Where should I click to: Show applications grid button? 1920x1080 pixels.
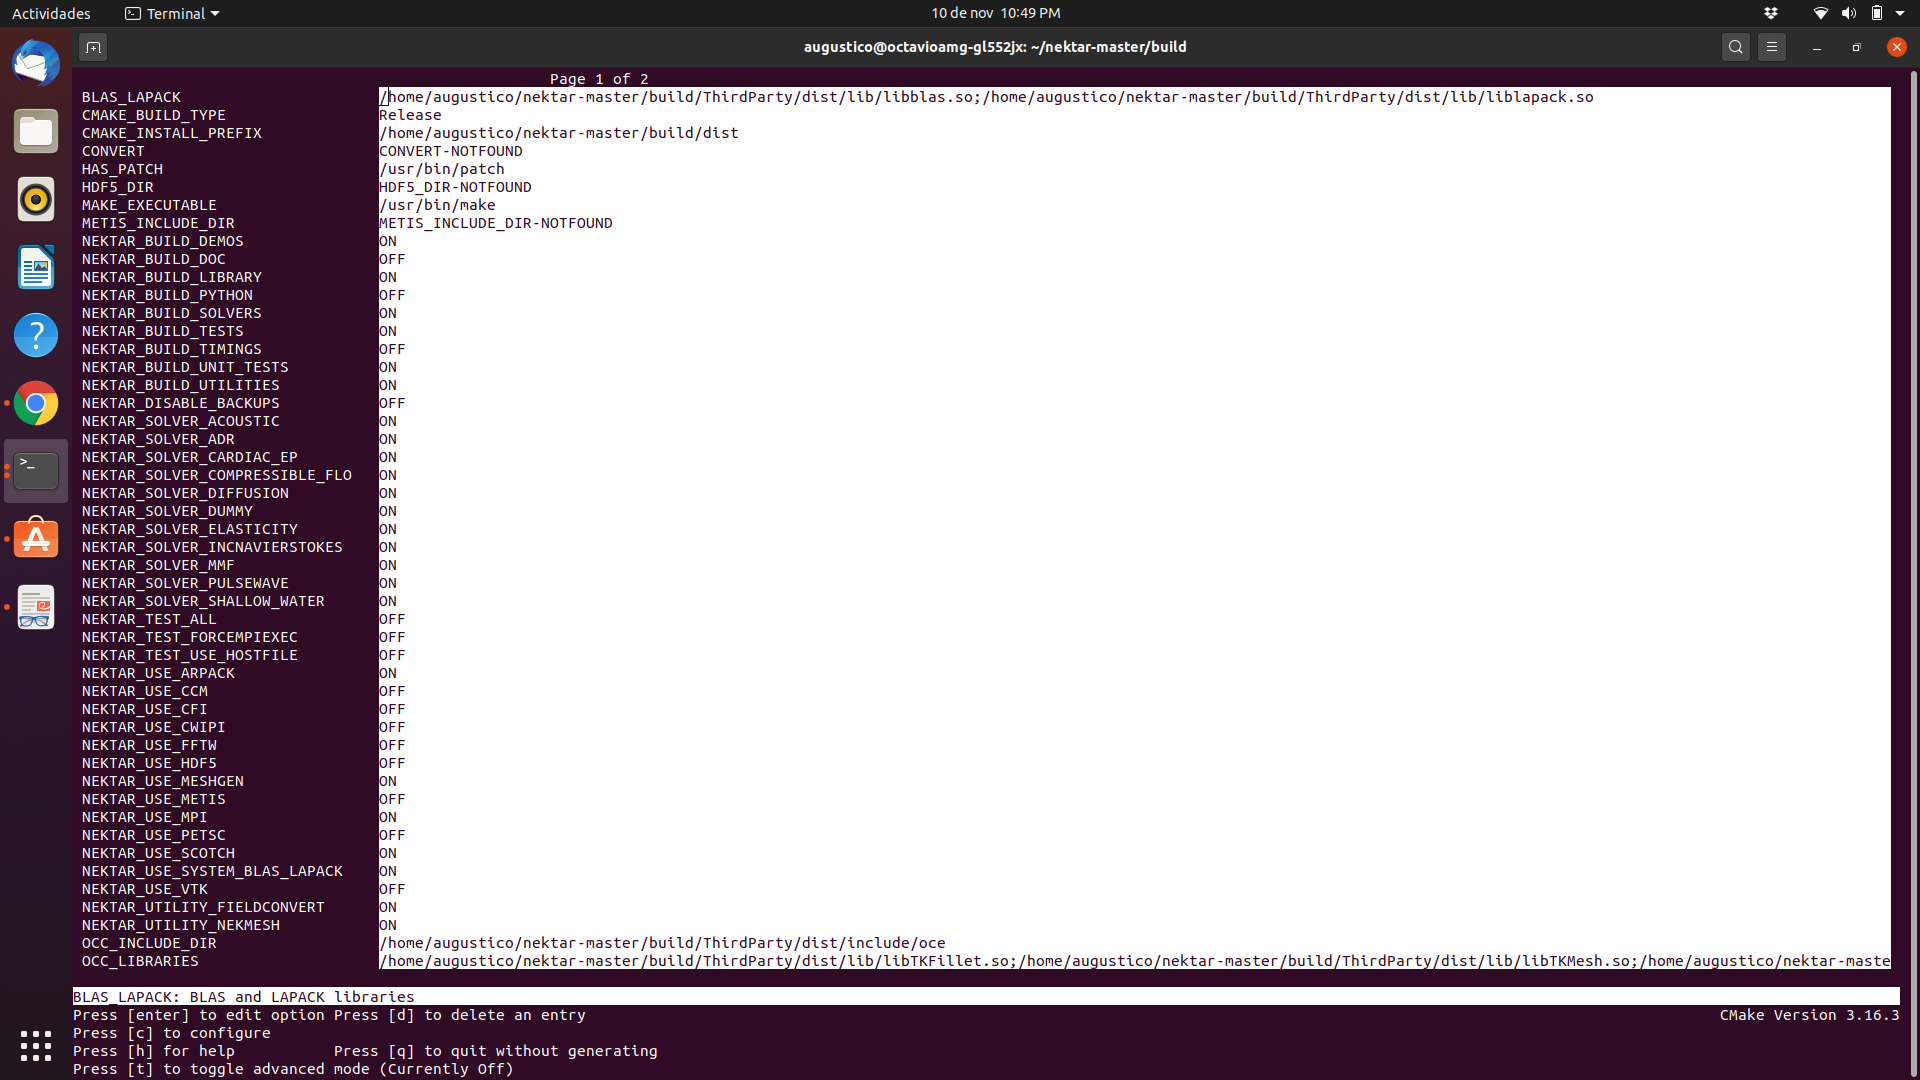tap(36, 1046)
